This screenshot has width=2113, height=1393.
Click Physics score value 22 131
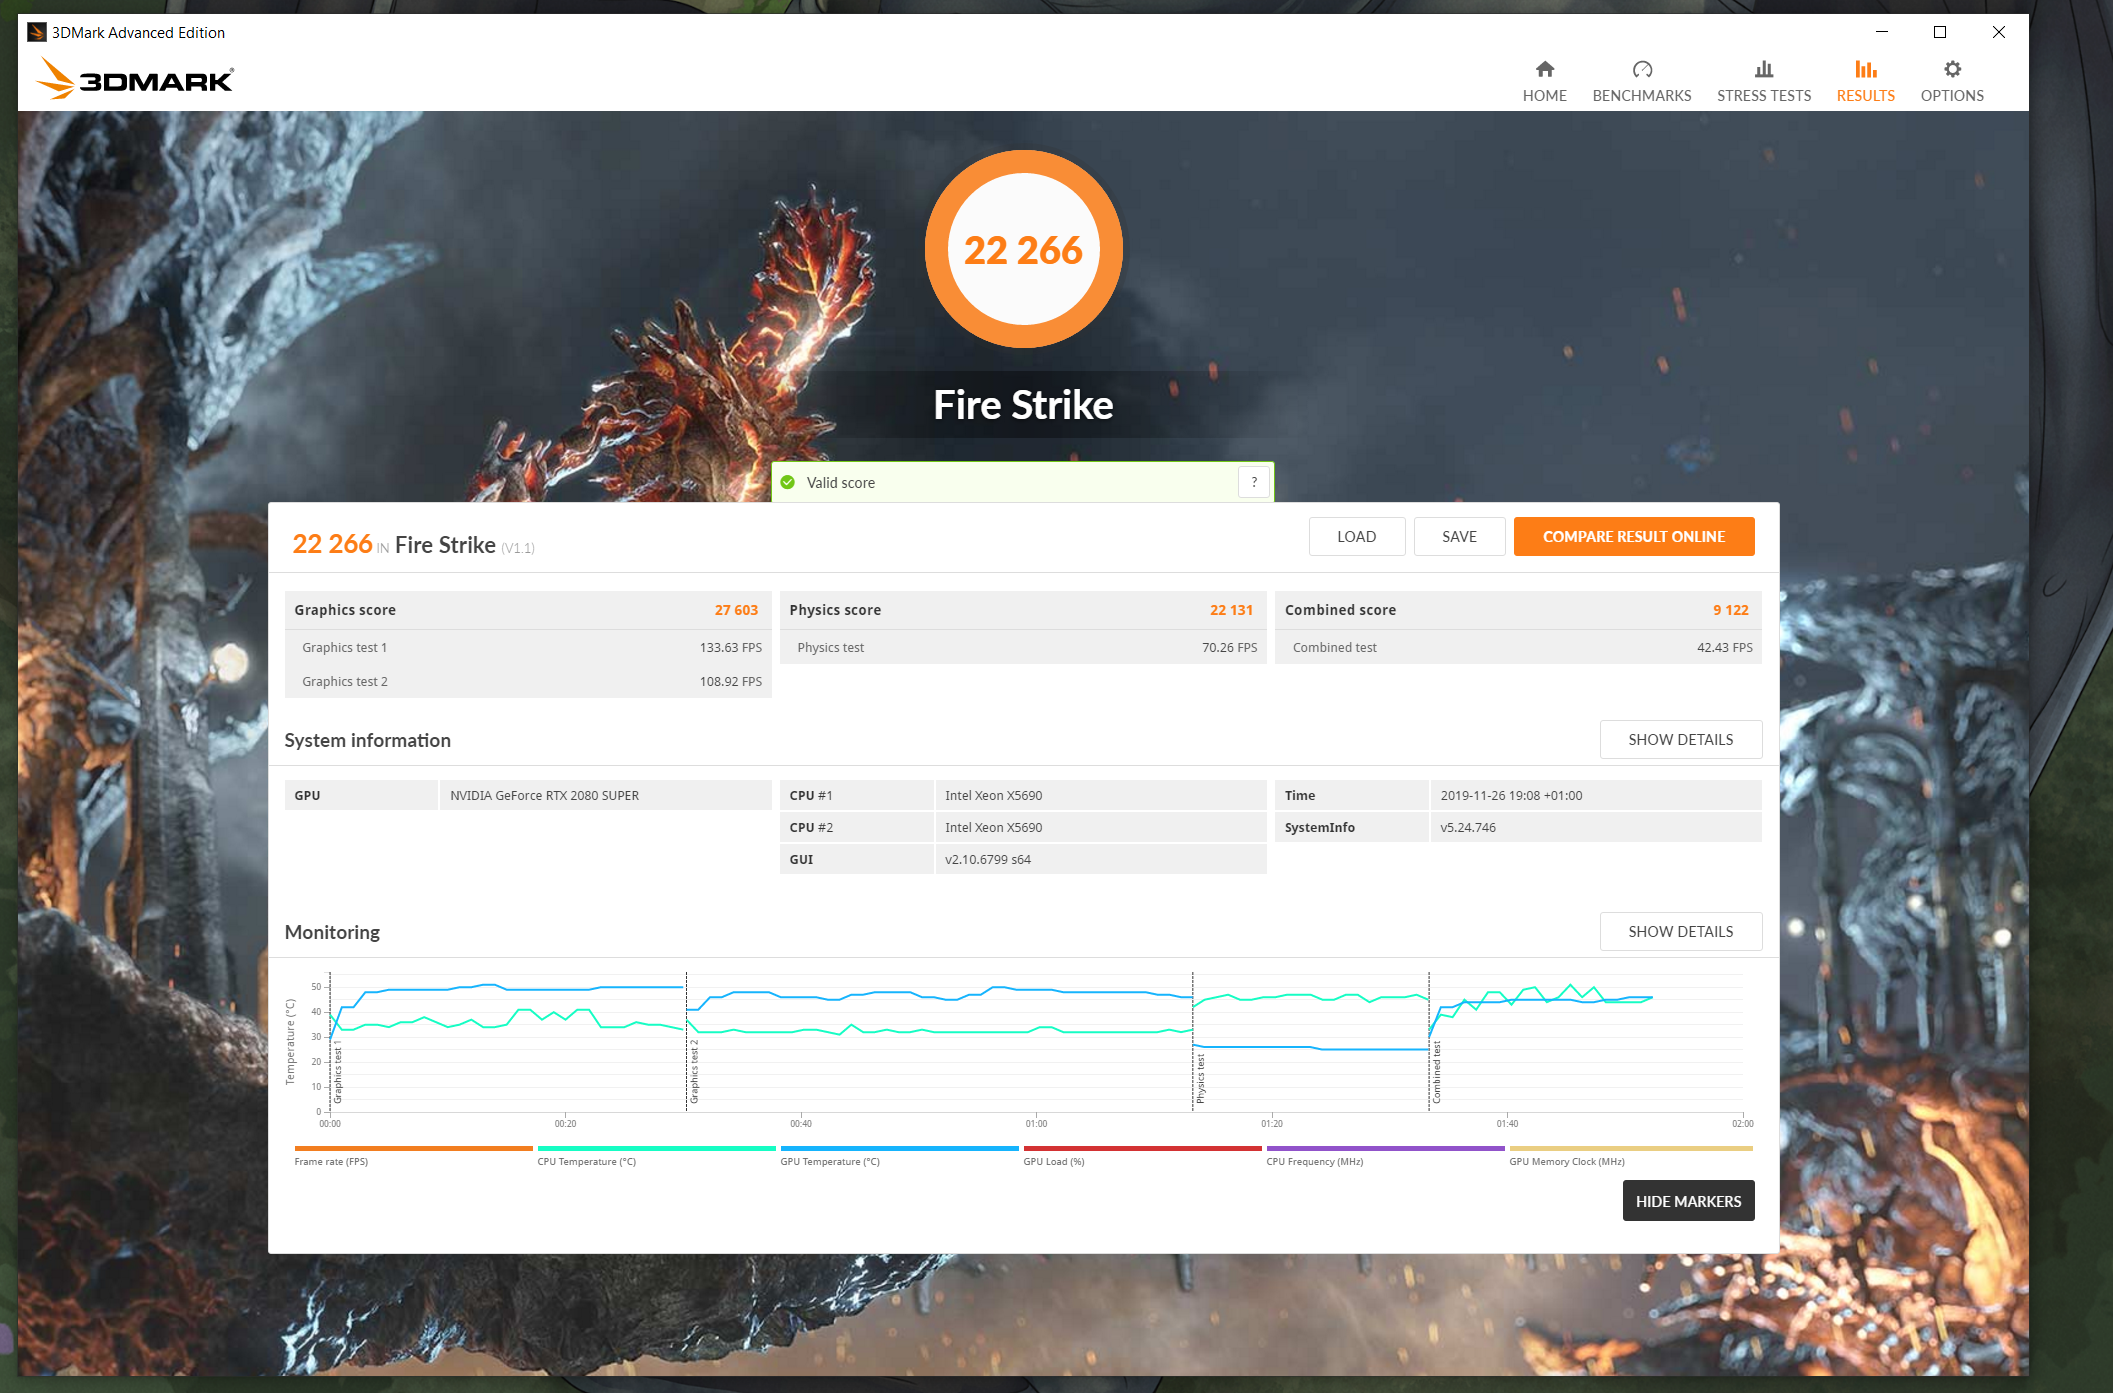click(x=1231, y=610)
